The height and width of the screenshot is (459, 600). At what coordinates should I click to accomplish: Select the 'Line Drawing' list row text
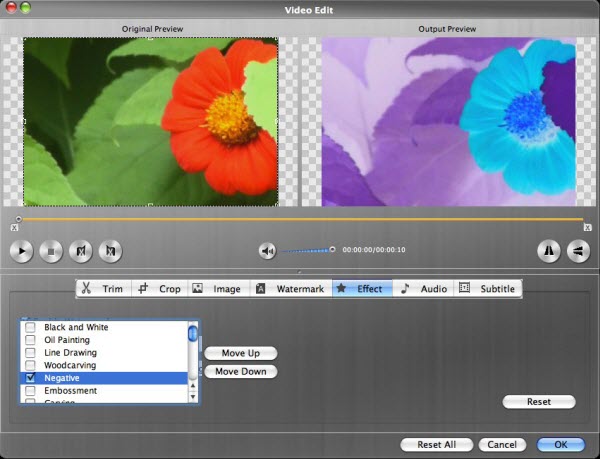[x=70, y=353]
